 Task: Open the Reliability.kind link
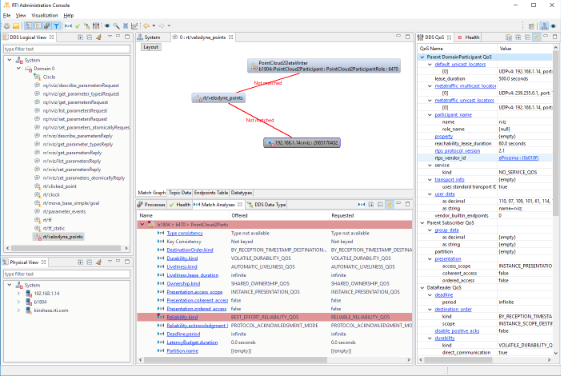click(x=182, y=317)
